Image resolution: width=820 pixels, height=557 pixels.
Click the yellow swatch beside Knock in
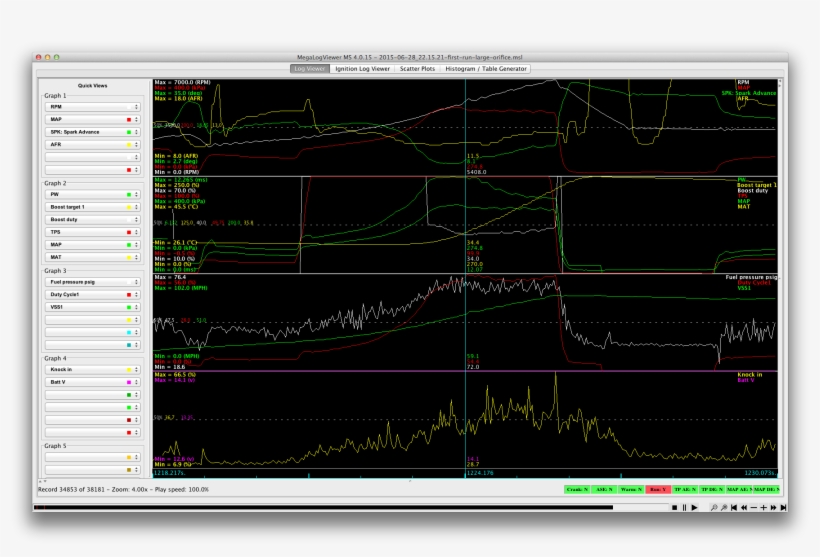click(x=129, y=370)
